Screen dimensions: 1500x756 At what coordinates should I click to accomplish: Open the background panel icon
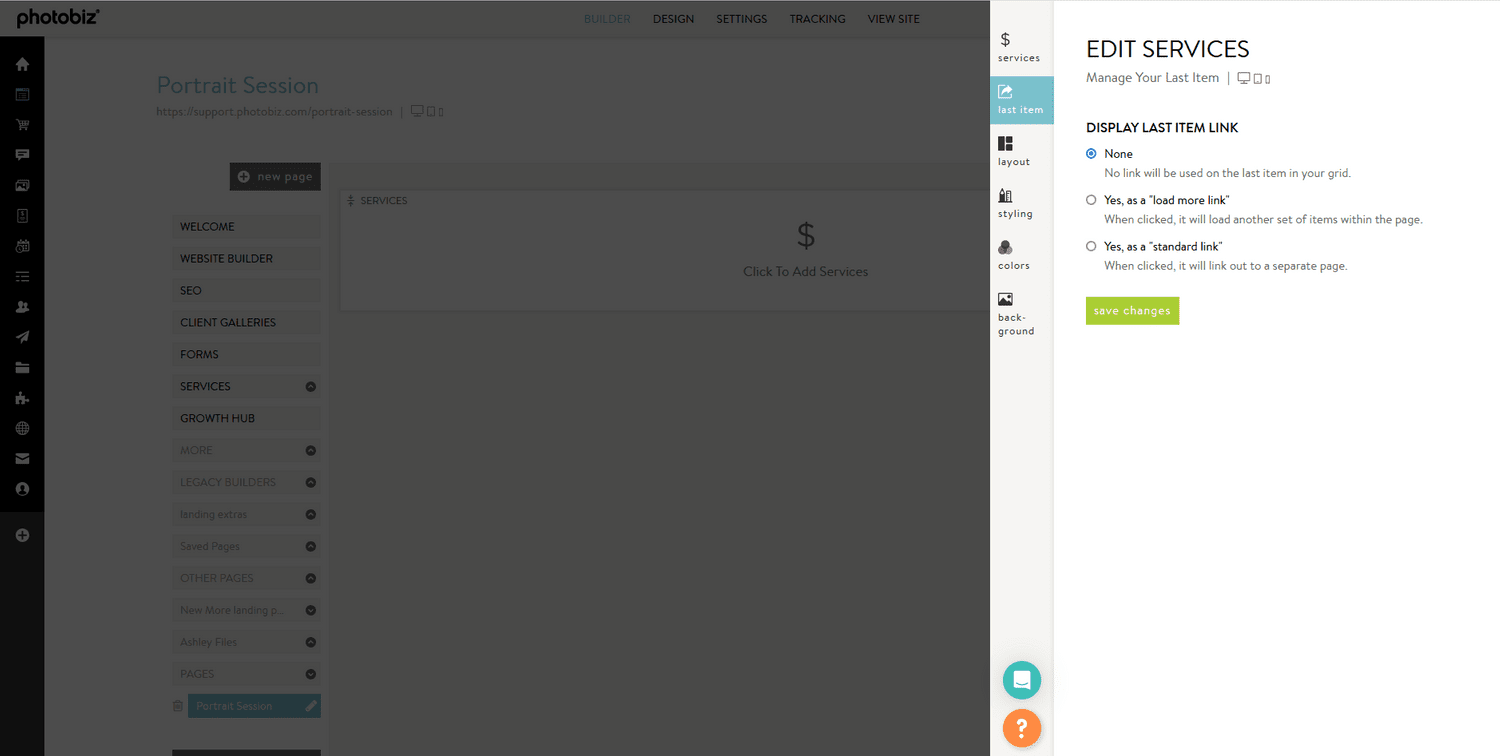pos(1015,313)
